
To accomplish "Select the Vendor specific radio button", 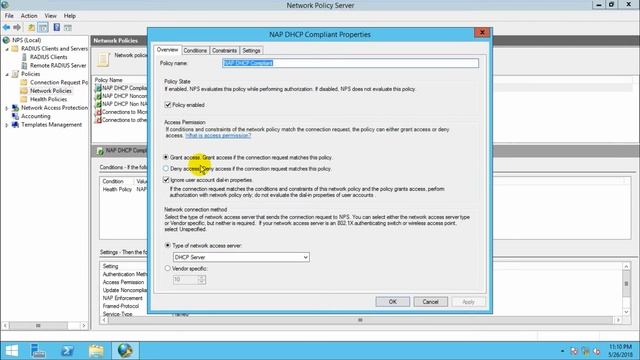I will (168, 268).
